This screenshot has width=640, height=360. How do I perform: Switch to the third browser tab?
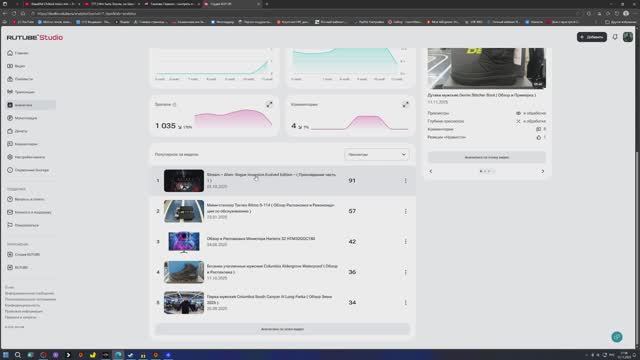[x=172, y=4]
